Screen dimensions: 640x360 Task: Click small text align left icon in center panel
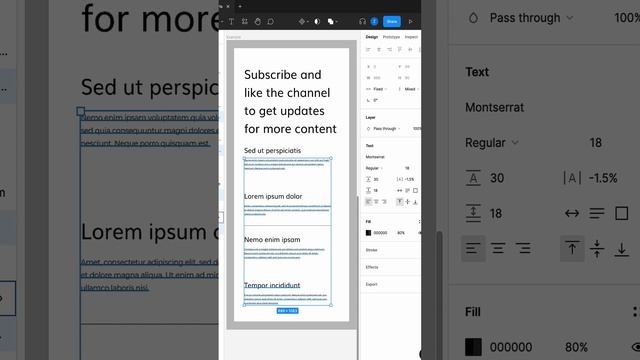point(369,202)
